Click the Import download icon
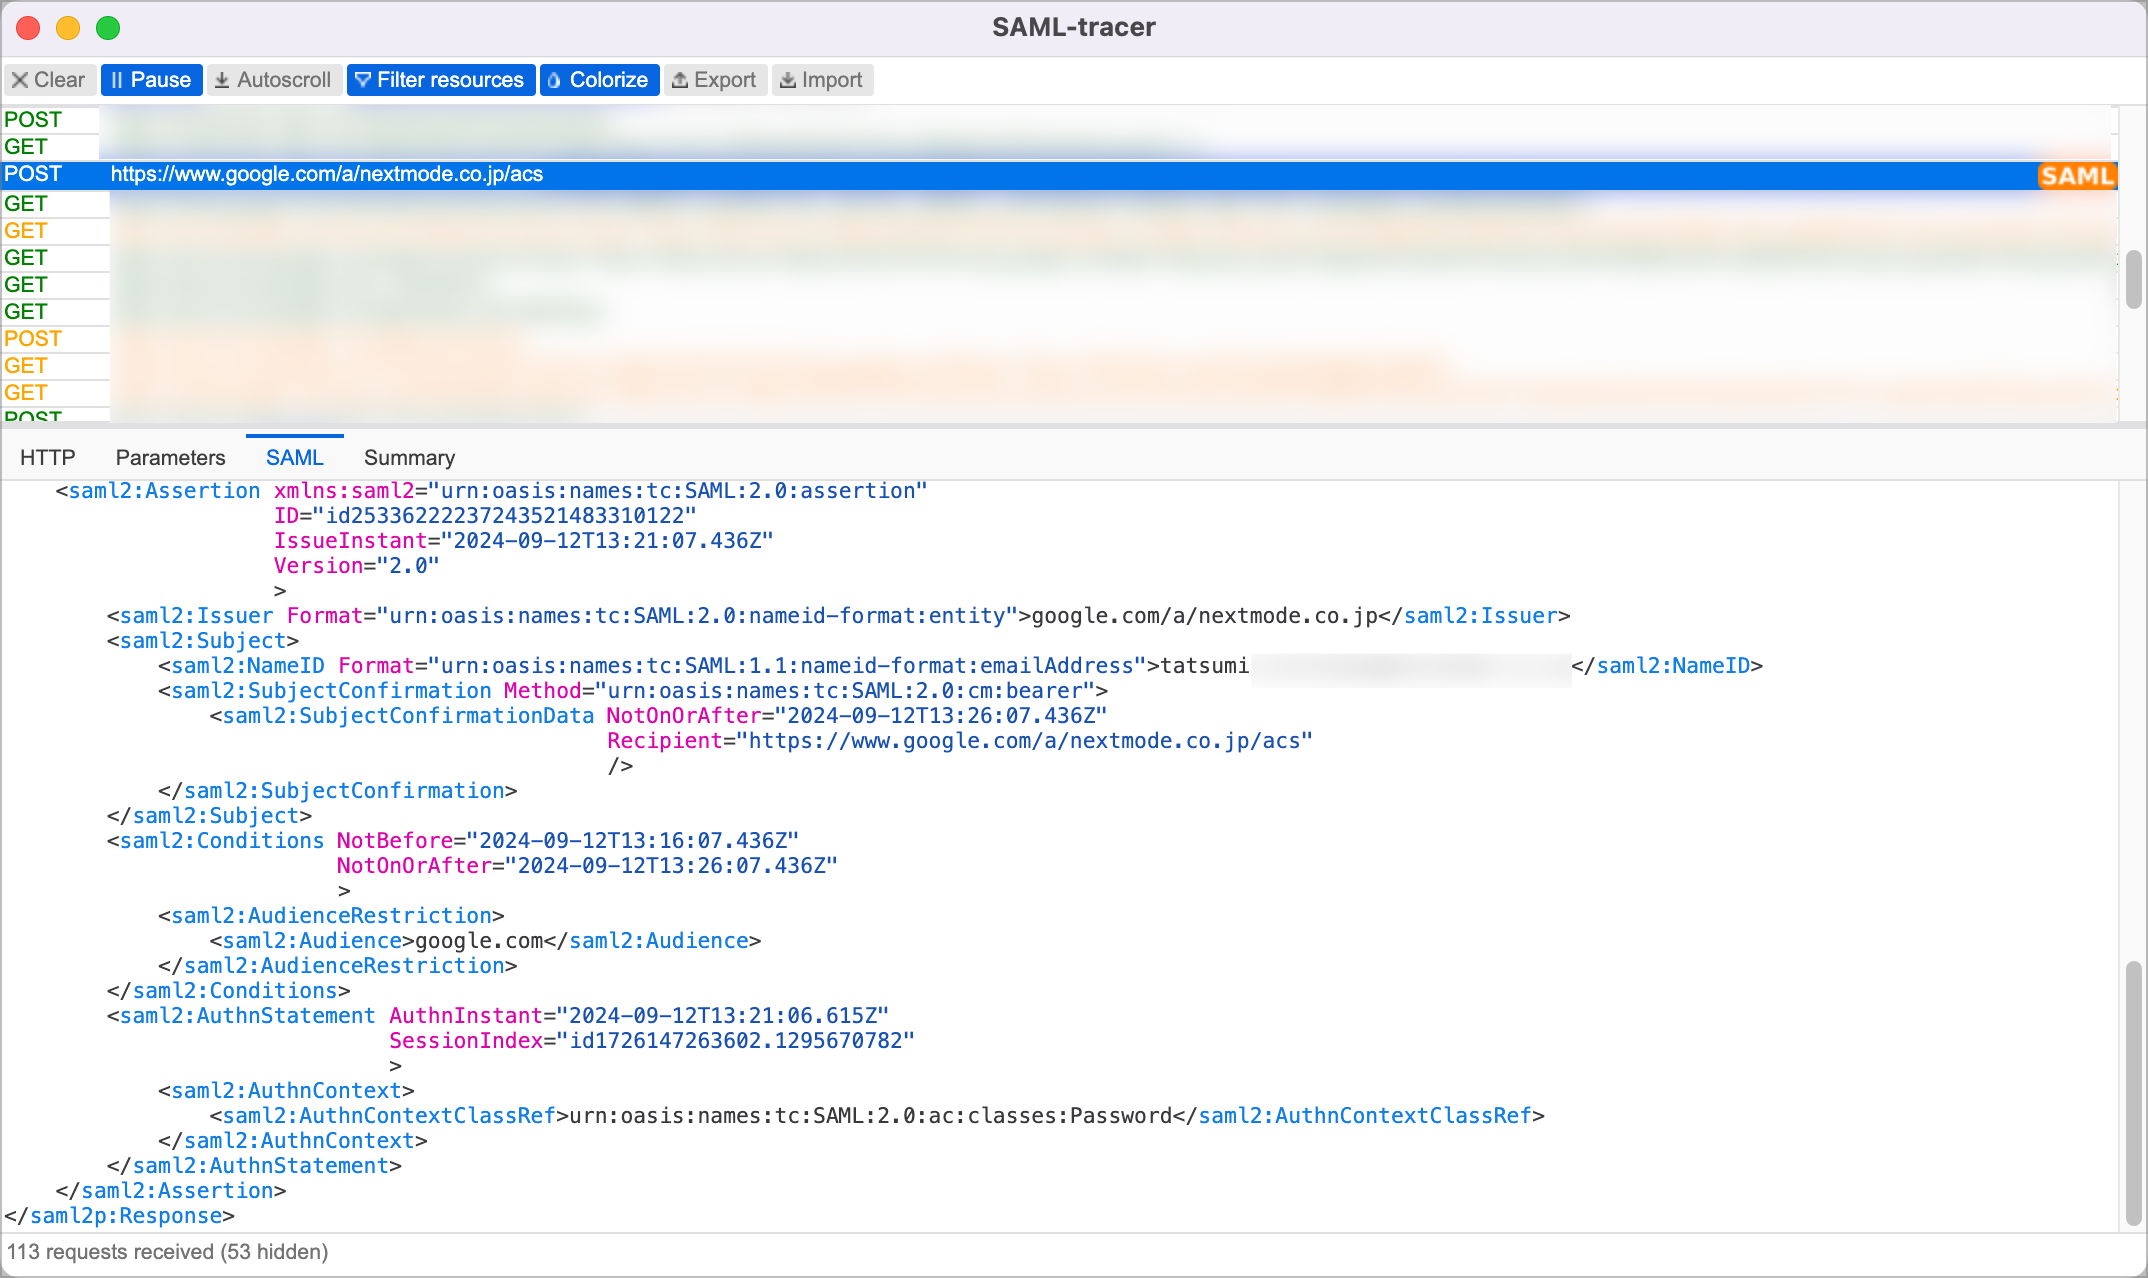This screenshot has width=2148, height=1278. coord(789,79)
